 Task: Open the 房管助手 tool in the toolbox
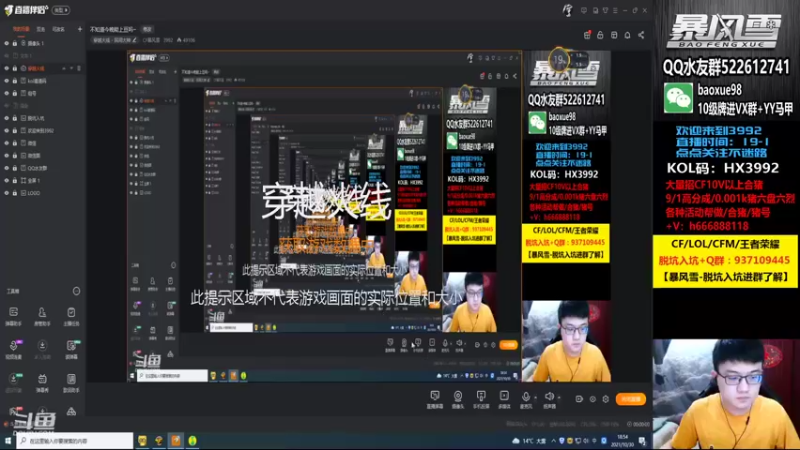pos(42,316)
